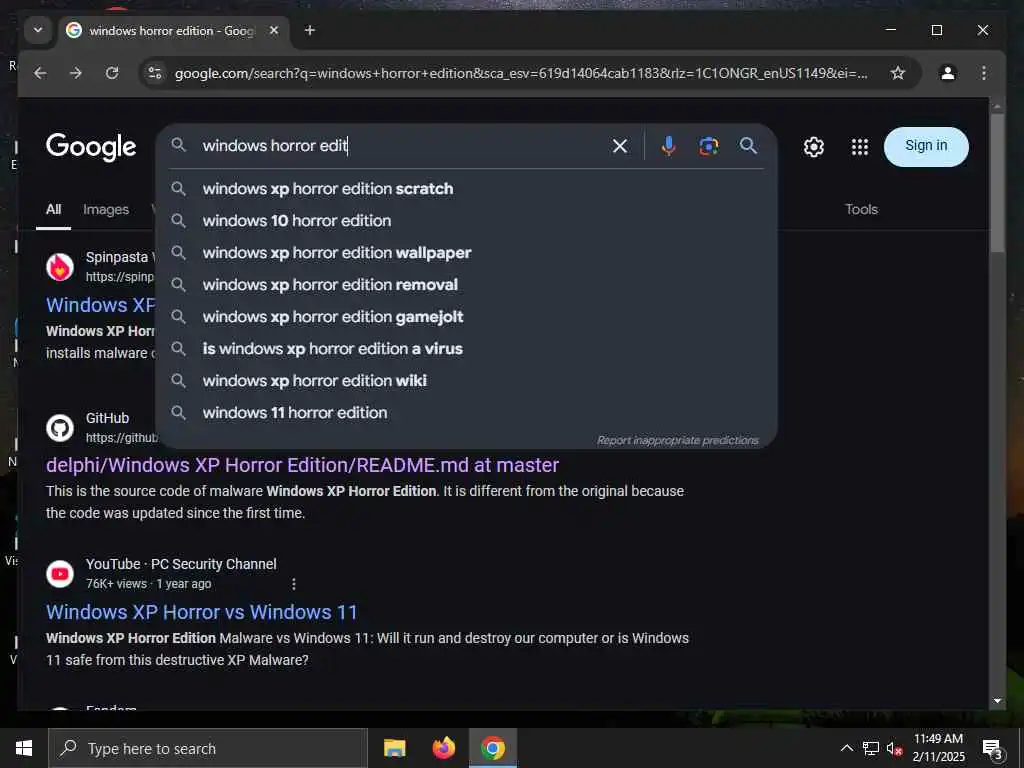
Task: Clear search text with X icon
Action: pos(620,146)
